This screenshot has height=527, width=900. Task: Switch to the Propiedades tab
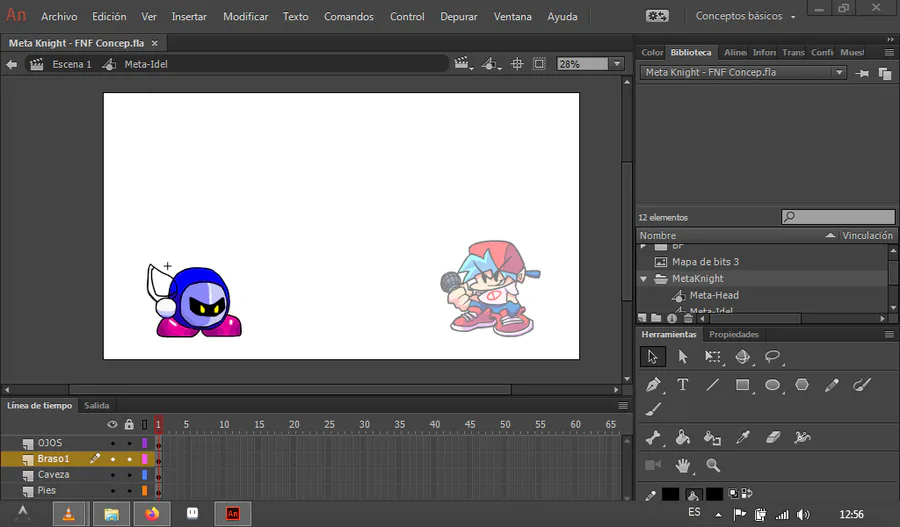[734, 334]
